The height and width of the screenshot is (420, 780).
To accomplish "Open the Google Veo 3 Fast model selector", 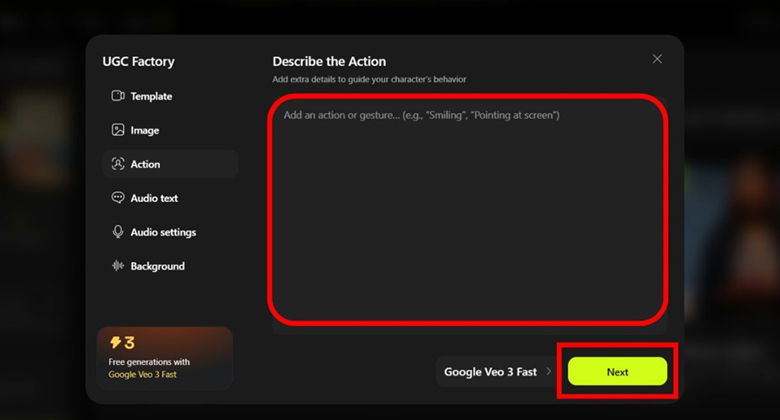I will [x=497, y=372].
